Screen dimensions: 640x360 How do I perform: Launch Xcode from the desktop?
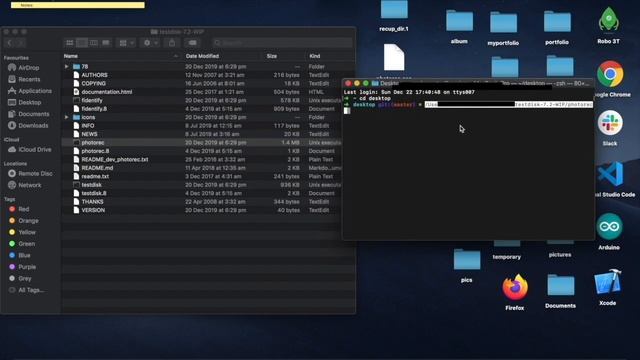(x=608, y=282)
